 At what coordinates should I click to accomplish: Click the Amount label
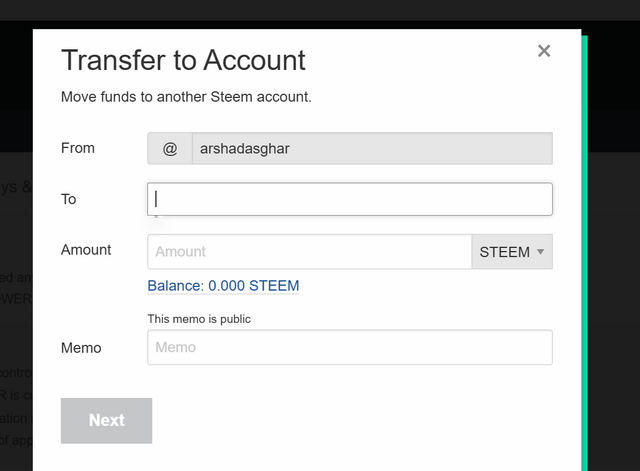click(86, 250)
